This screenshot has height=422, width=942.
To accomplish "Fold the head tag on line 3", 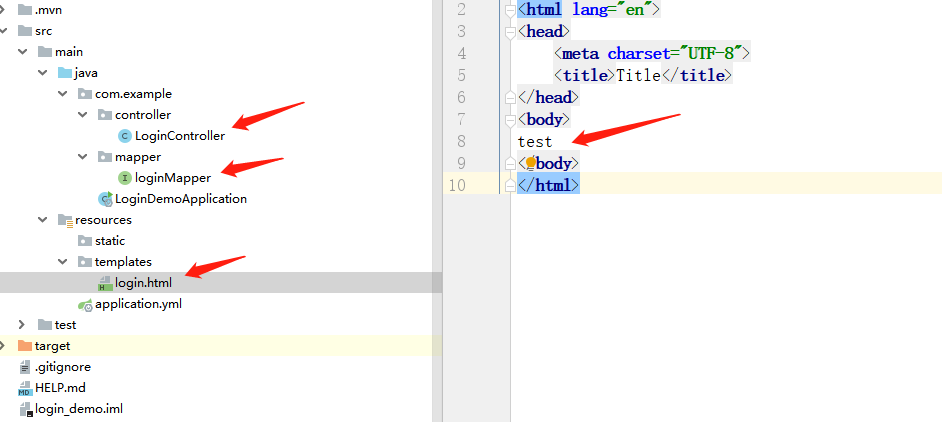I will (510, 31).
